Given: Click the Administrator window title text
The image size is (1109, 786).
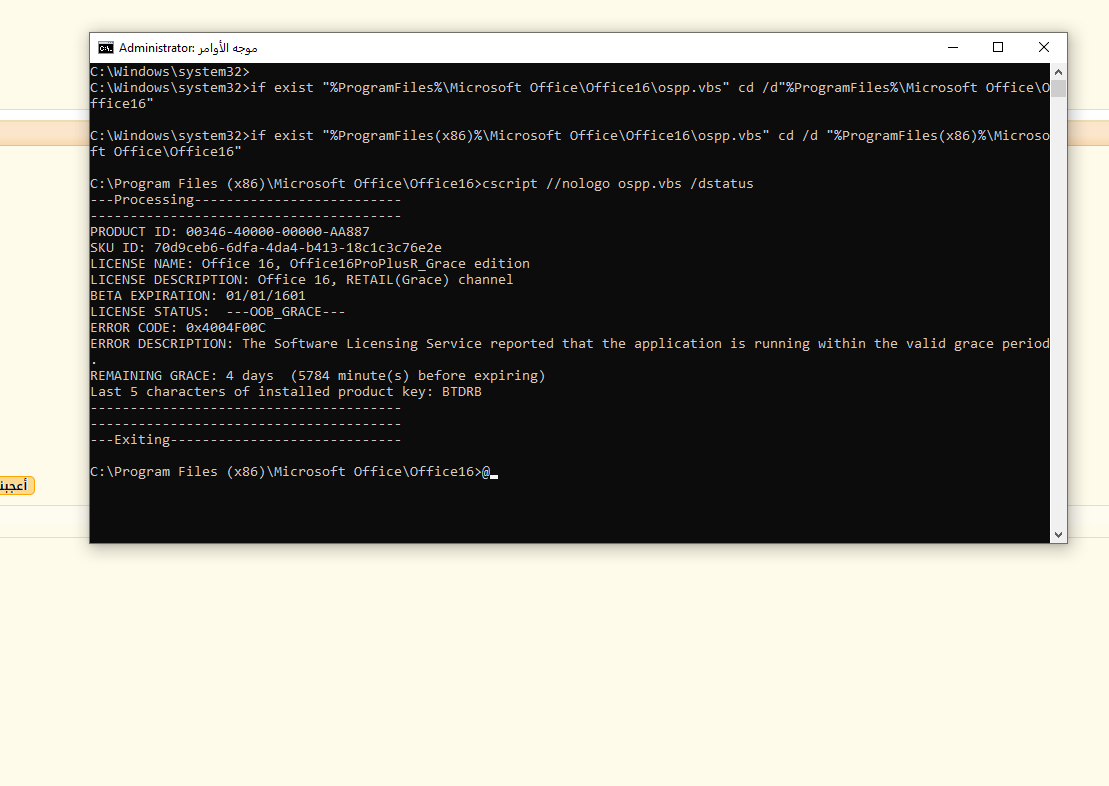Looking at the screenshot, I should [x=188, y=47].
